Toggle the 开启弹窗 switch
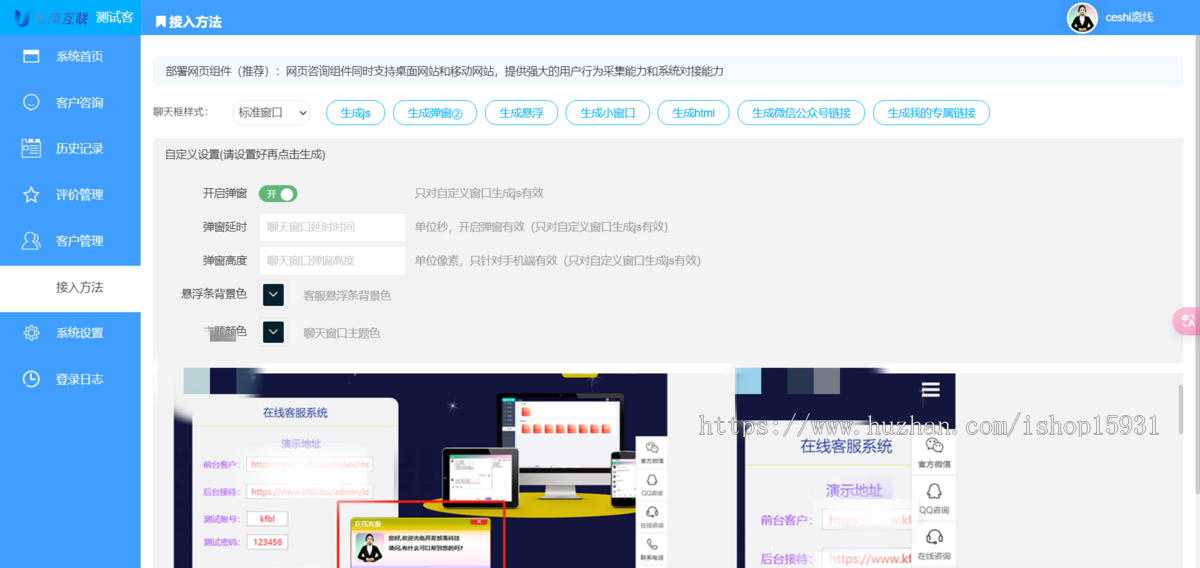Screen dimensions: 1200x568 [x=278, y=194]
